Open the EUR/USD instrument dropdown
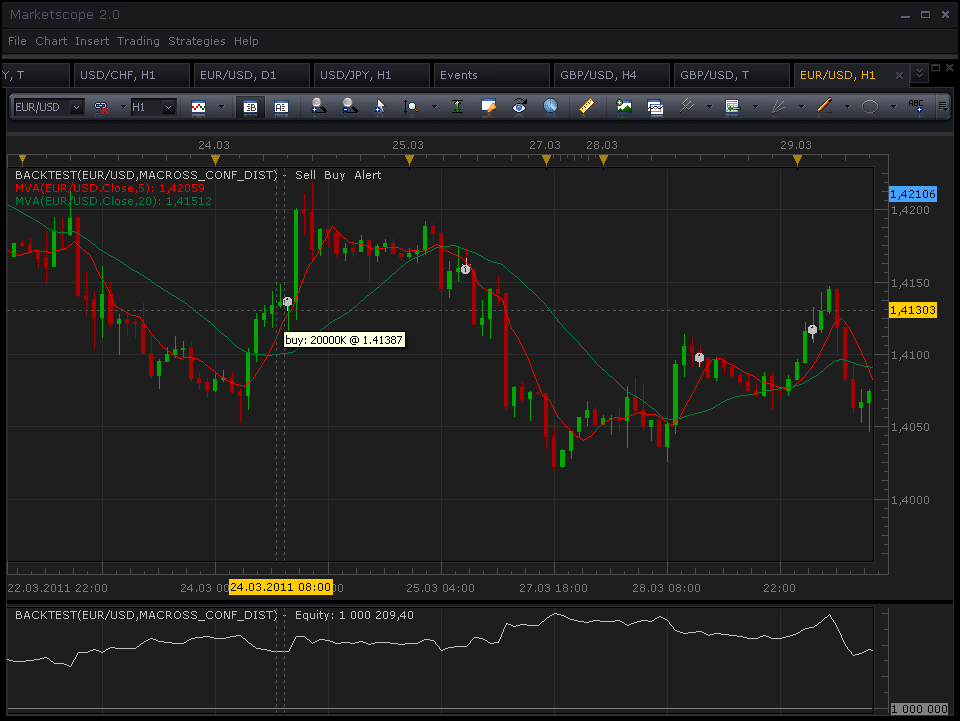This screenshot has width=960, height=721. tap(48, 107)
